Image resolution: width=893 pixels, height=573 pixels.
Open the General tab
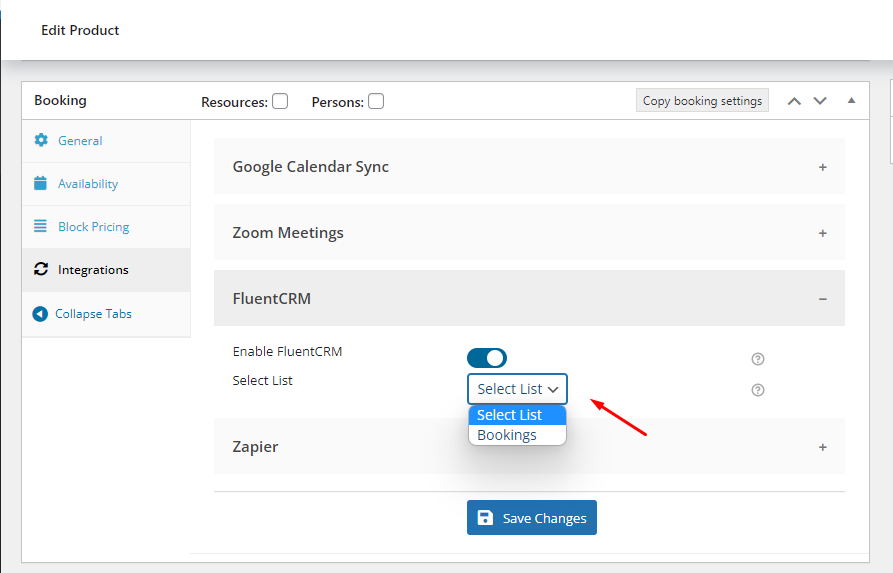(106, 141)
